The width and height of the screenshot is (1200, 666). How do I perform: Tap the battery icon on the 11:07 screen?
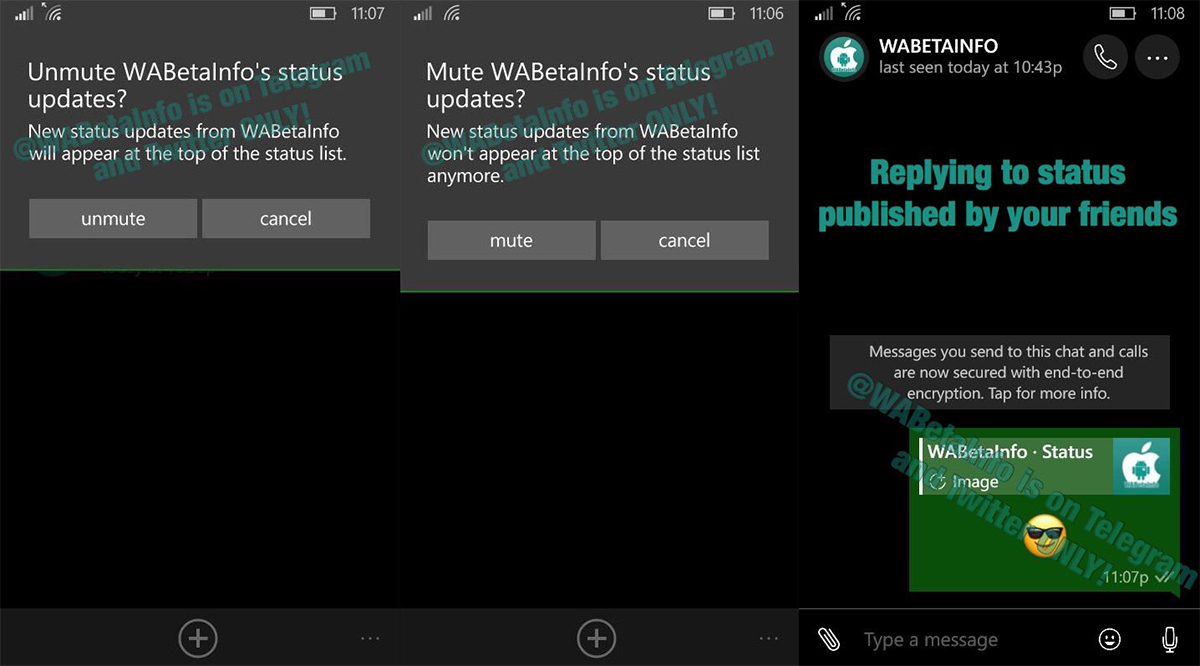click(323, 14)
